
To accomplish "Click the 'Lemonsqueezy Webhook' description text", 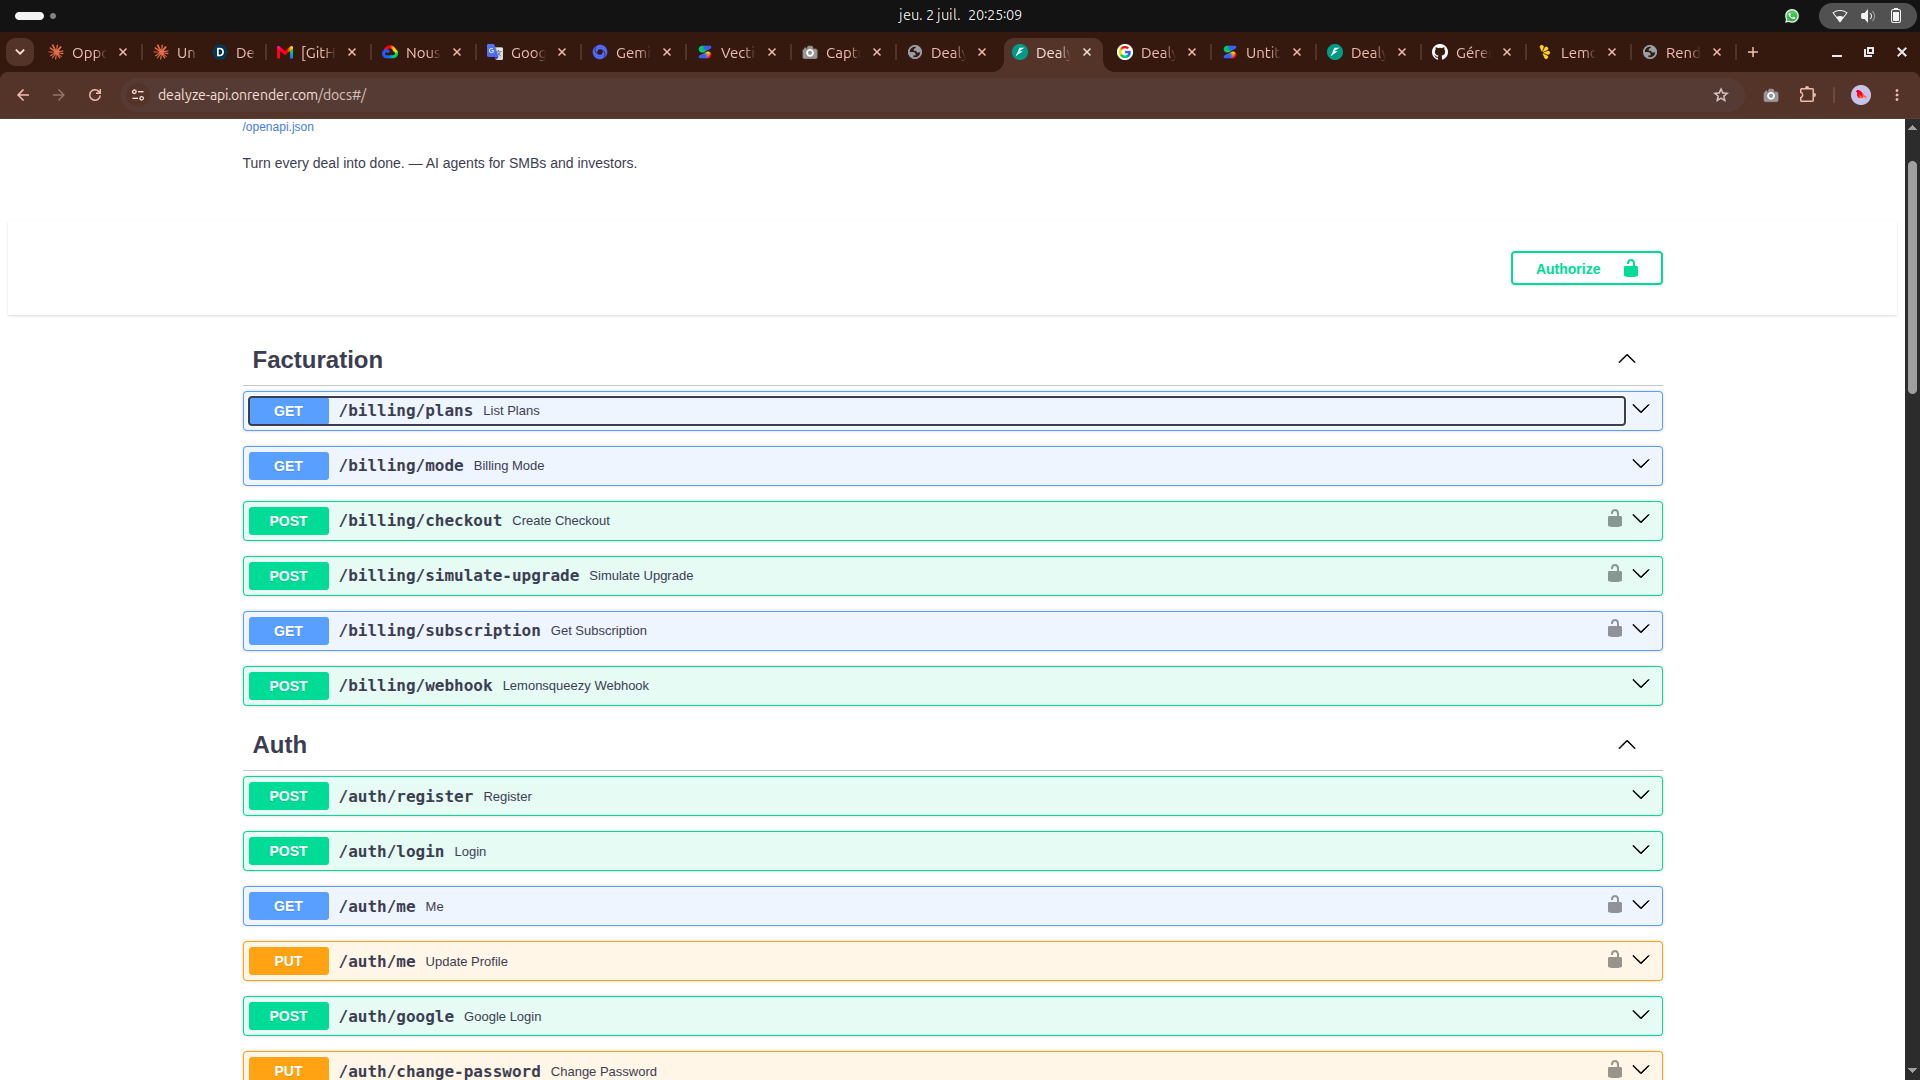I will click(575, 686).
